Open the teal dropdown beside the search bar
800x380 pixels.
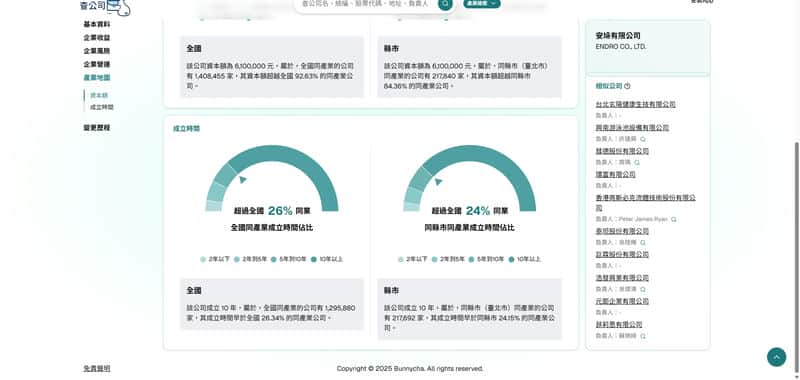pos(482,4)
